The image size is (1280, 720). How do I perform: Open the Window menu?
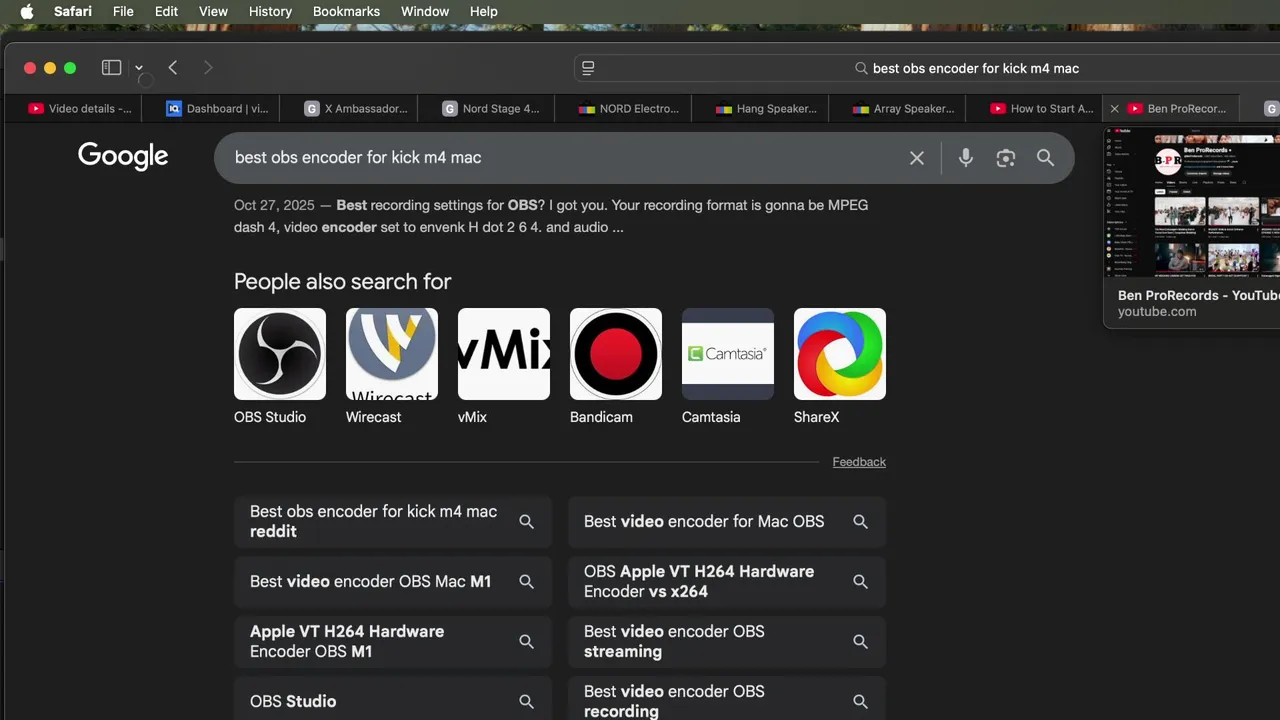coord(425,12)
